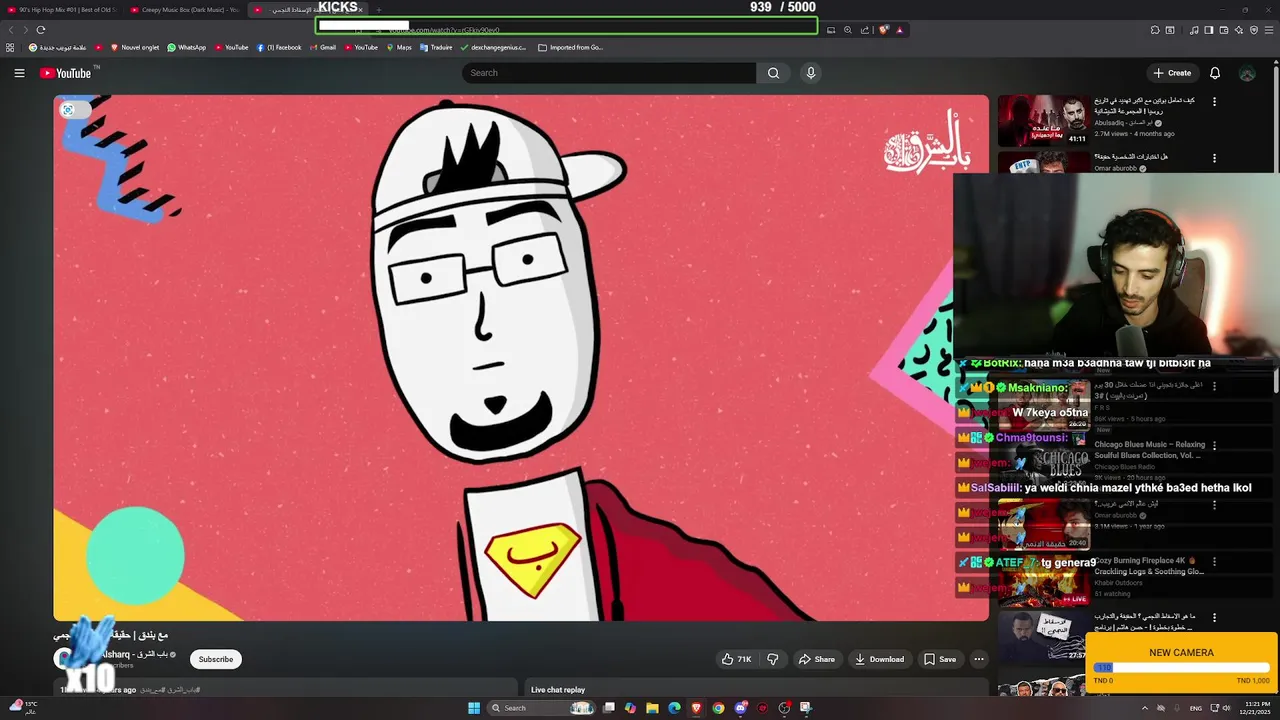Switch to the Creepy Music Box tab
The image size is (1280, 720).
(x=185, y=10)
